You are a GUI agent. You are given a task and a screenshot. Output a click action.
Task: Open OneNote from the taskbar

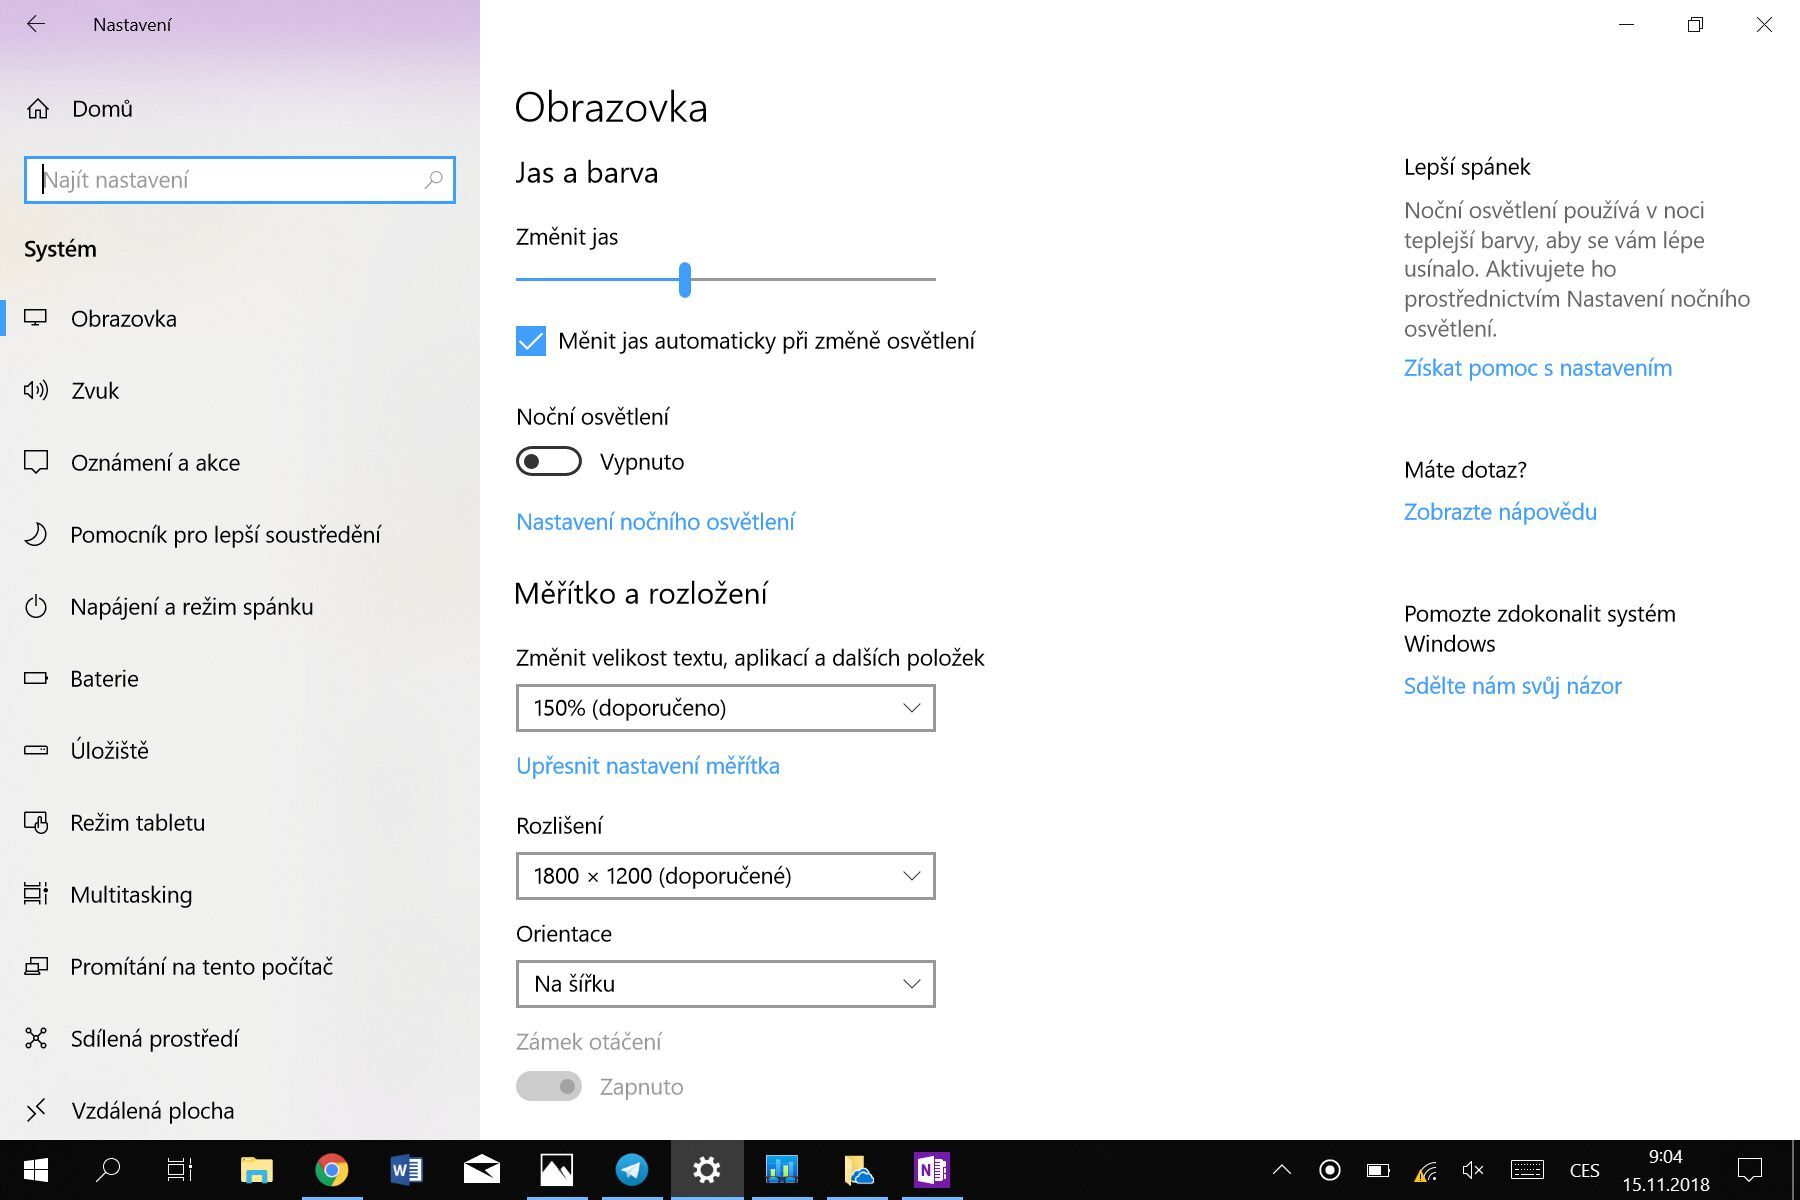(x=932, y=1169)
